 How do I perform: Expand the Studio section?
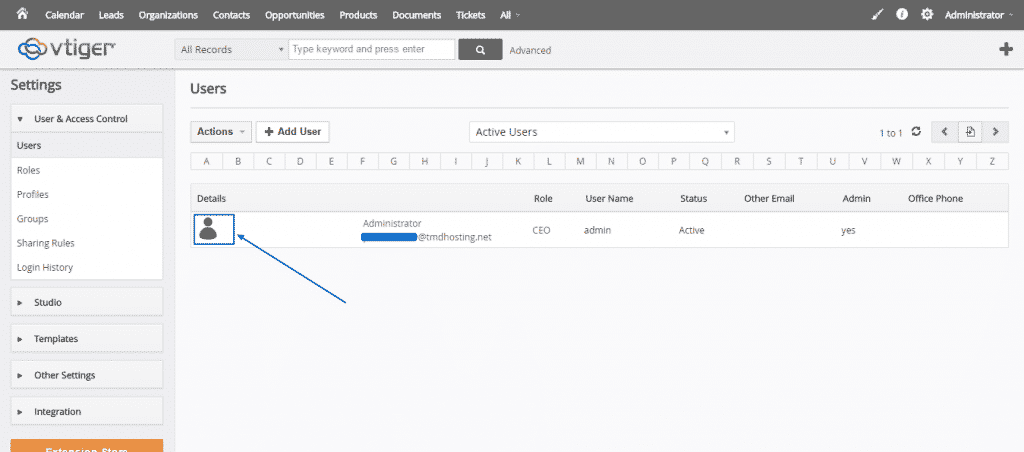click(87, 302)
